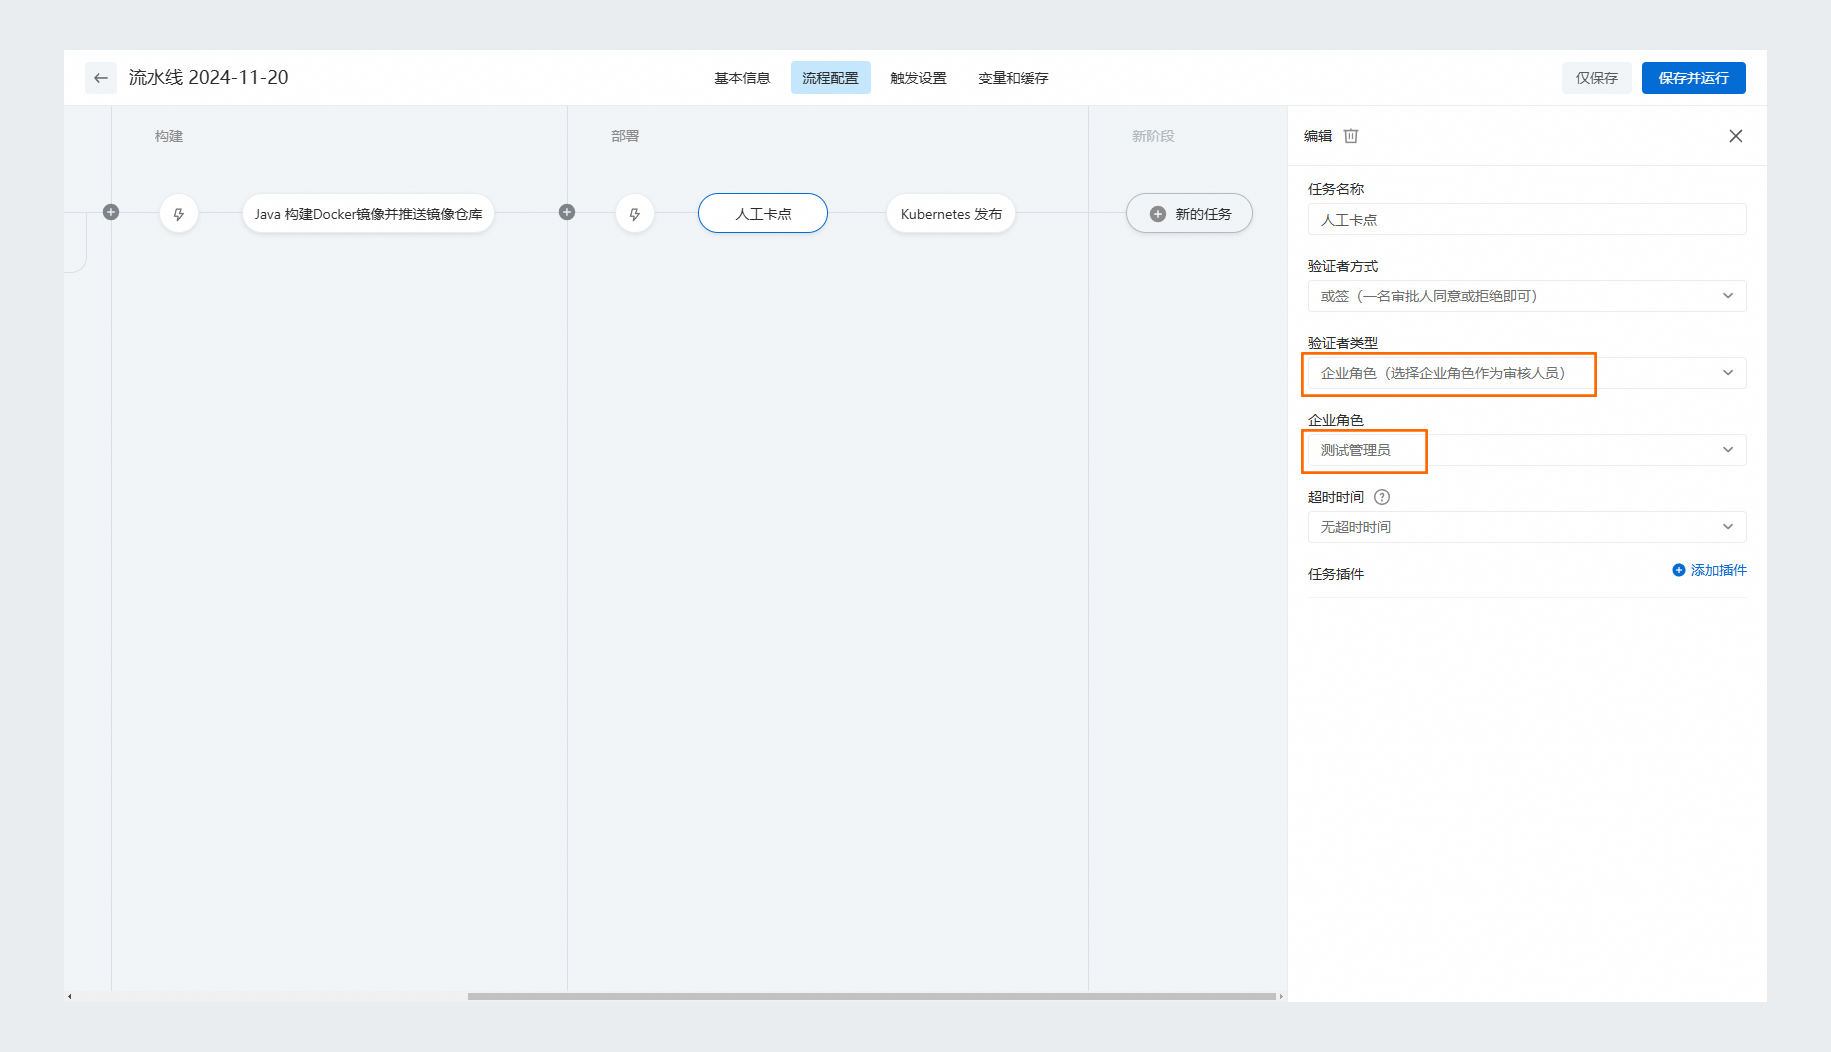Image resolution: width=1831 pixels, height=1052 pixels.
Task: Click pipeline title 流水线 2024-11-20
Action: pyautogui.click(x=208, y=78)
